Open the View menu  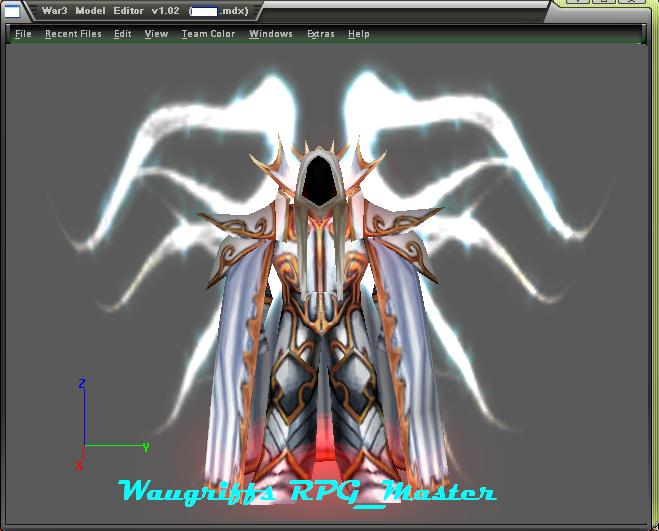coord(156,34)
